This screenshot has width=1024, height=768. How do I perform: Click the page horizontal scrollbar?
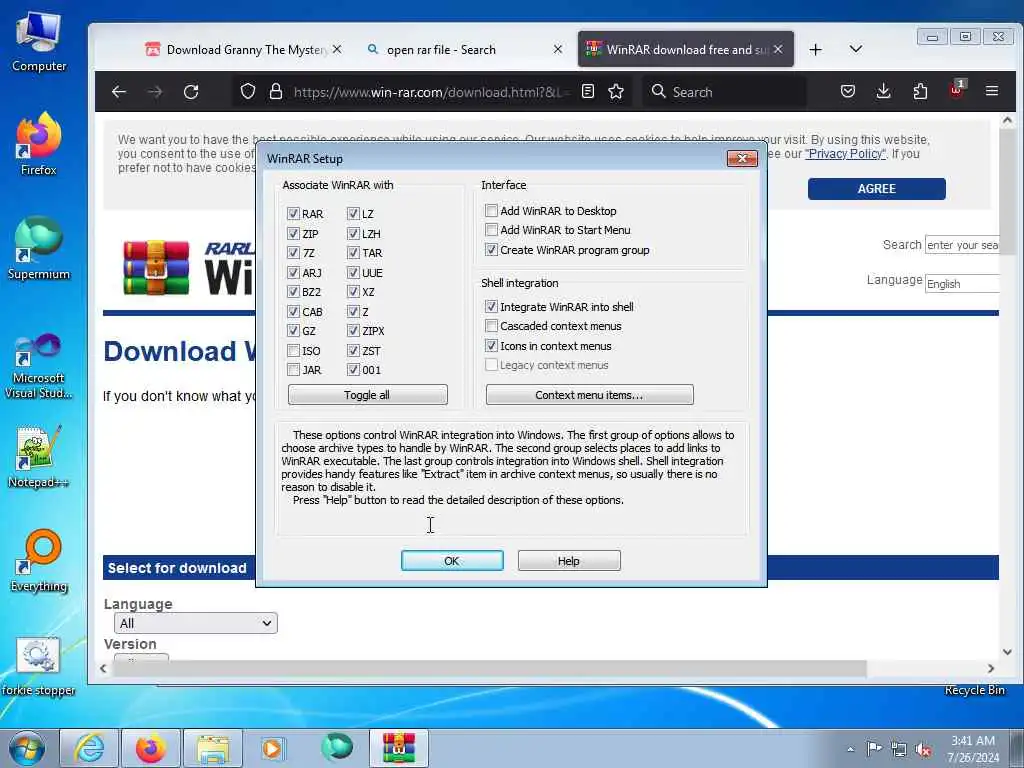click(488, 668)
